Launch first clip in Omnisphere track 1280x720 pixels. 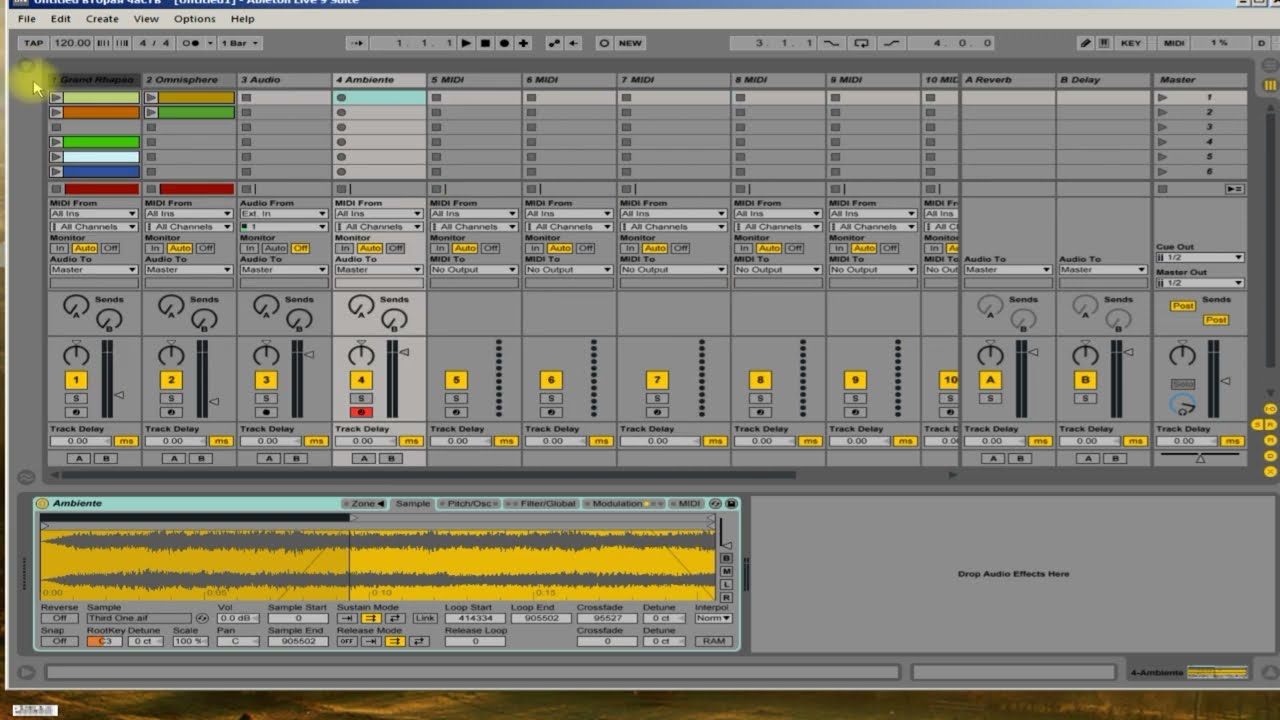point(151,98)
